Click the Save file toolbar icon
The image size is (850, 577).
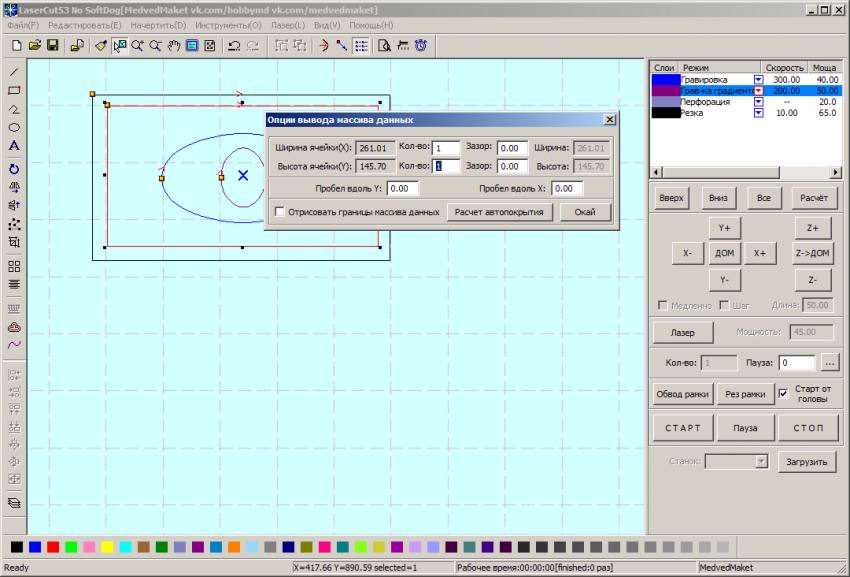click(53, 45)
